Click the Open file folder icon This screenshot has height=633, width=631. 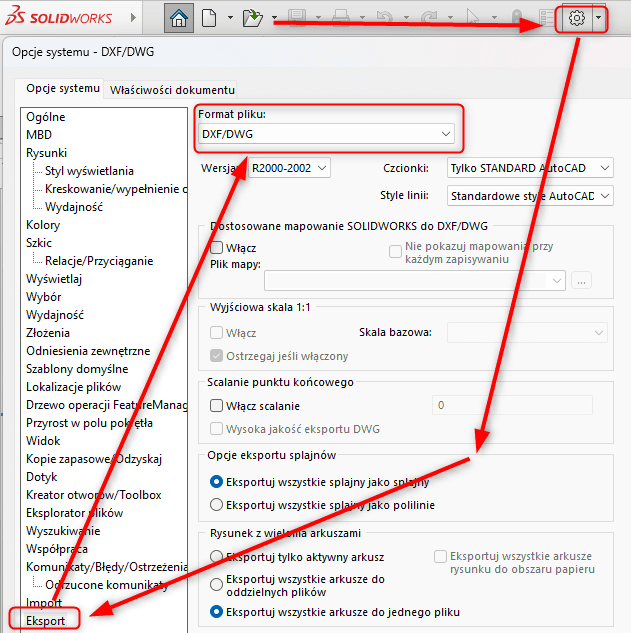(251, 19)
